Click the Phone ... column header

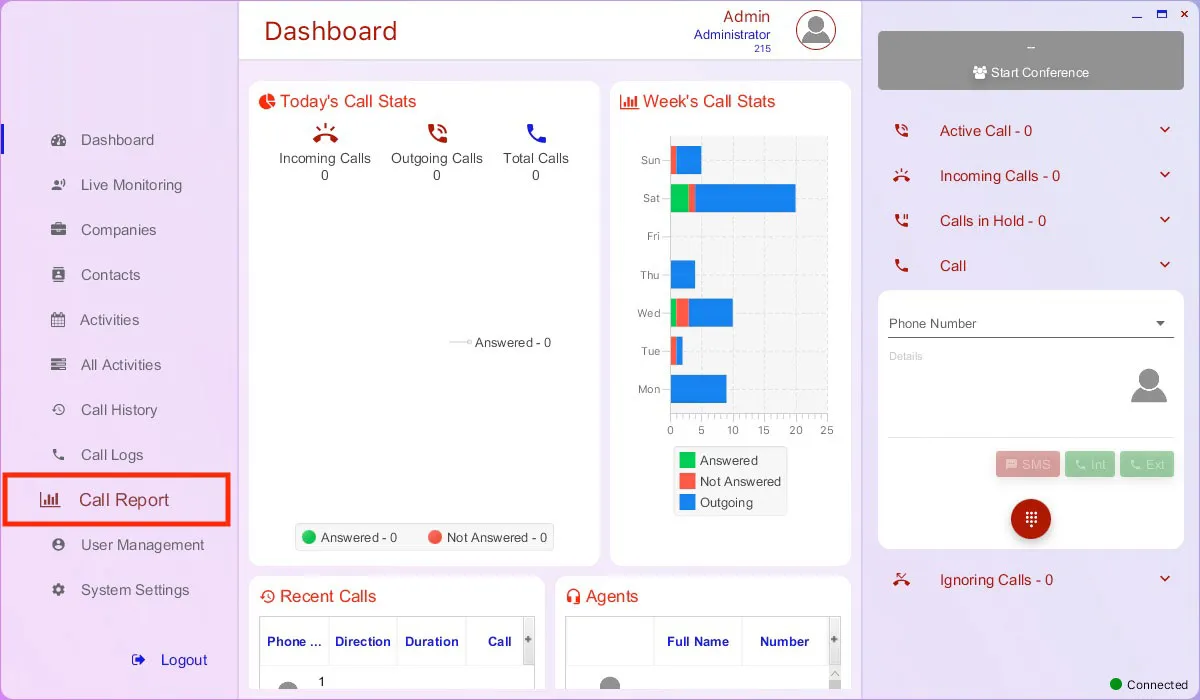point(294,642)
